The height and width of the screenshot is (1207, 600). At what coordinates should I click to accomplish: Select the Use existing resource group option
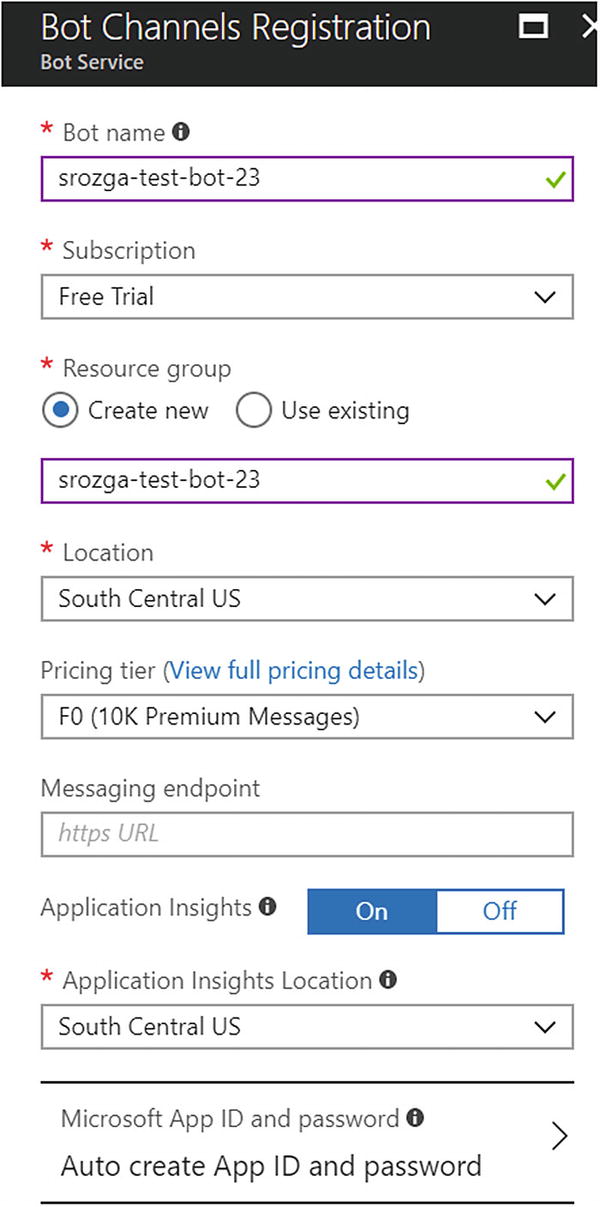[254, 410]
